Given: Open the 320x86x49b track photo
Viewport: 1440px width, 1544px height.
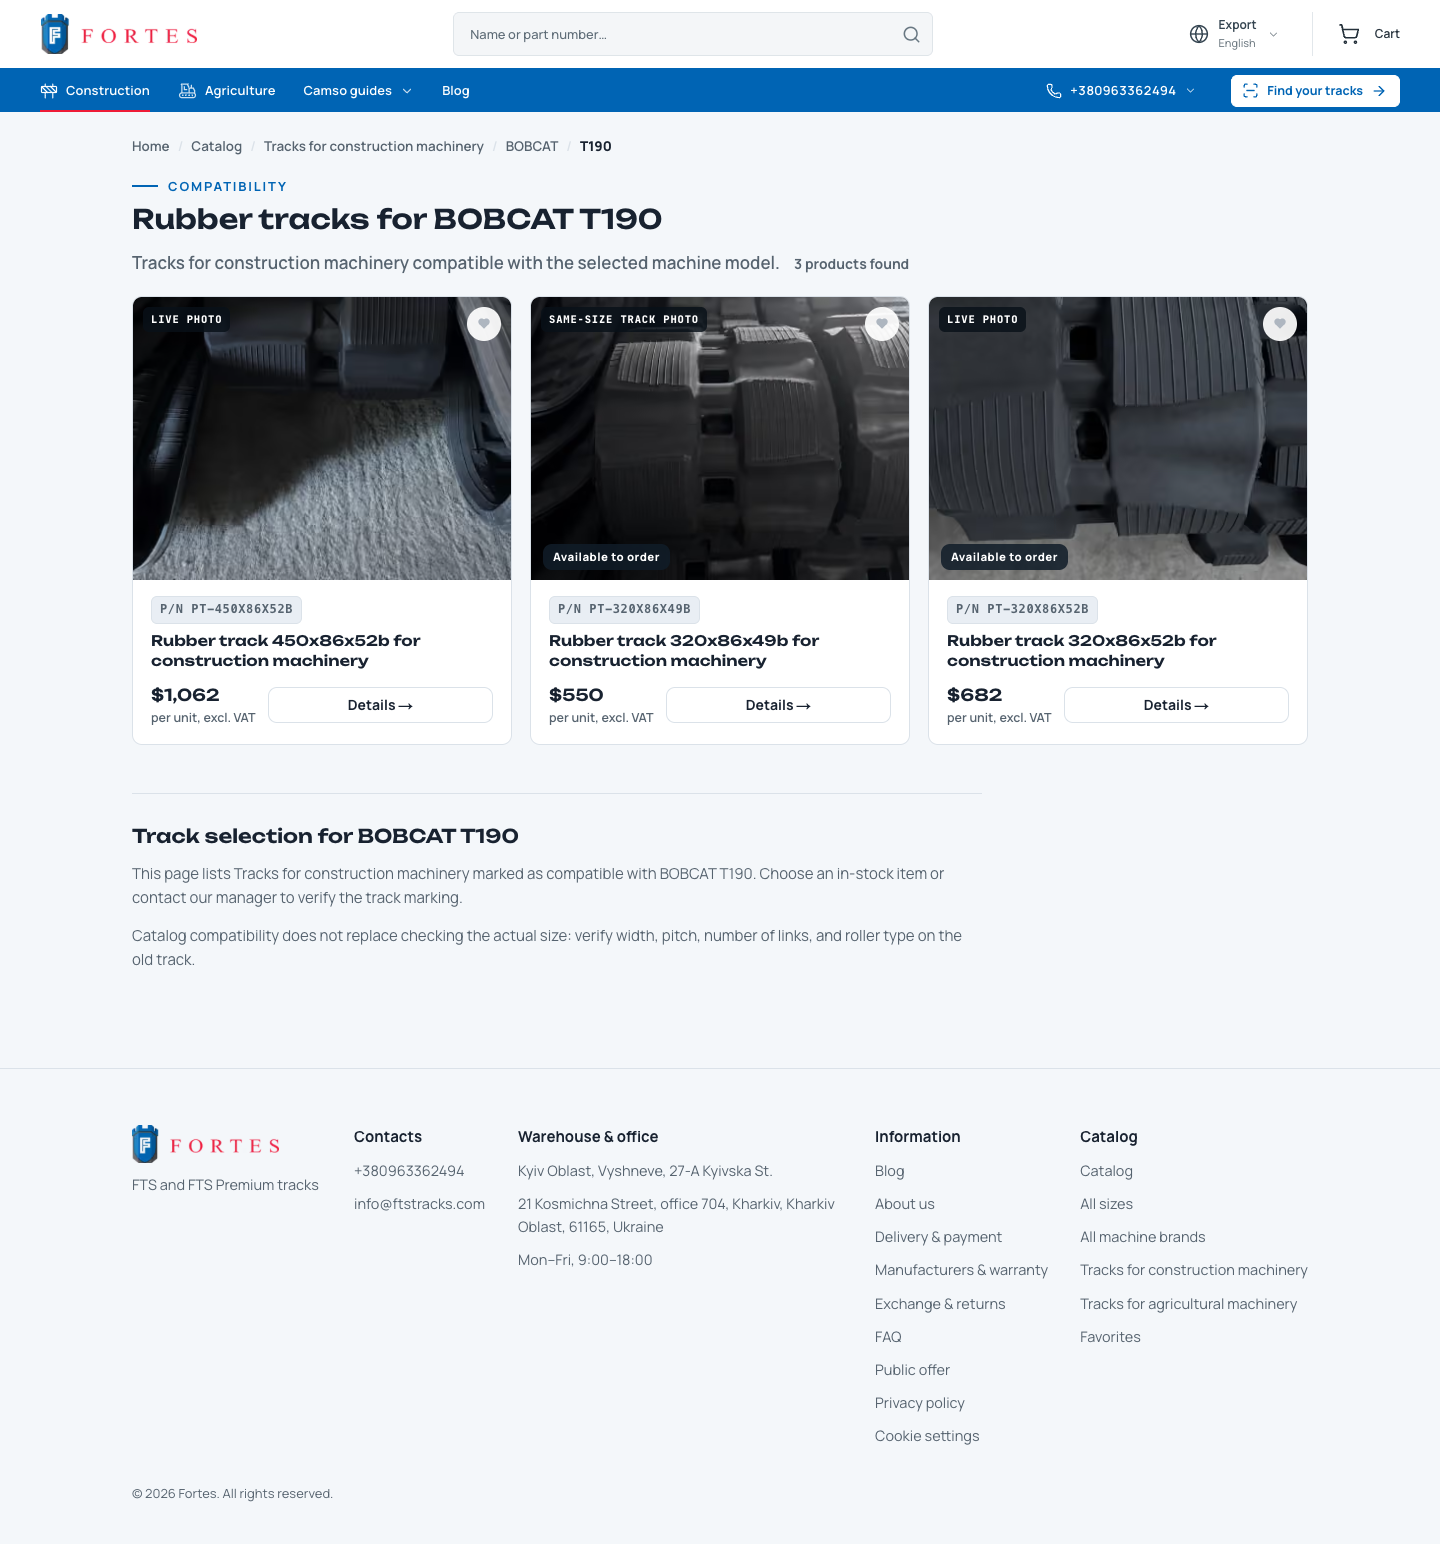Looking at the screenshot, I should 720,438.
